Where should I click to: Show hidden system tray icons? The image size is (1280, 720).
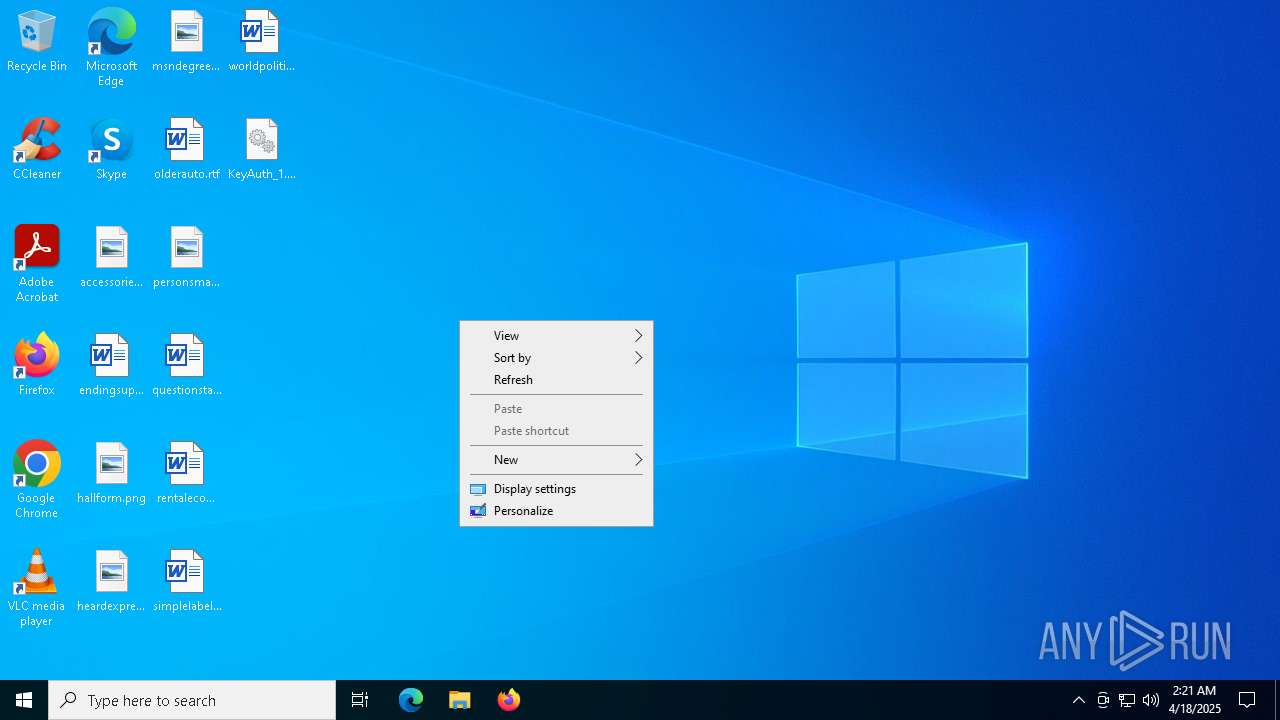click(x=1078, y=700)
